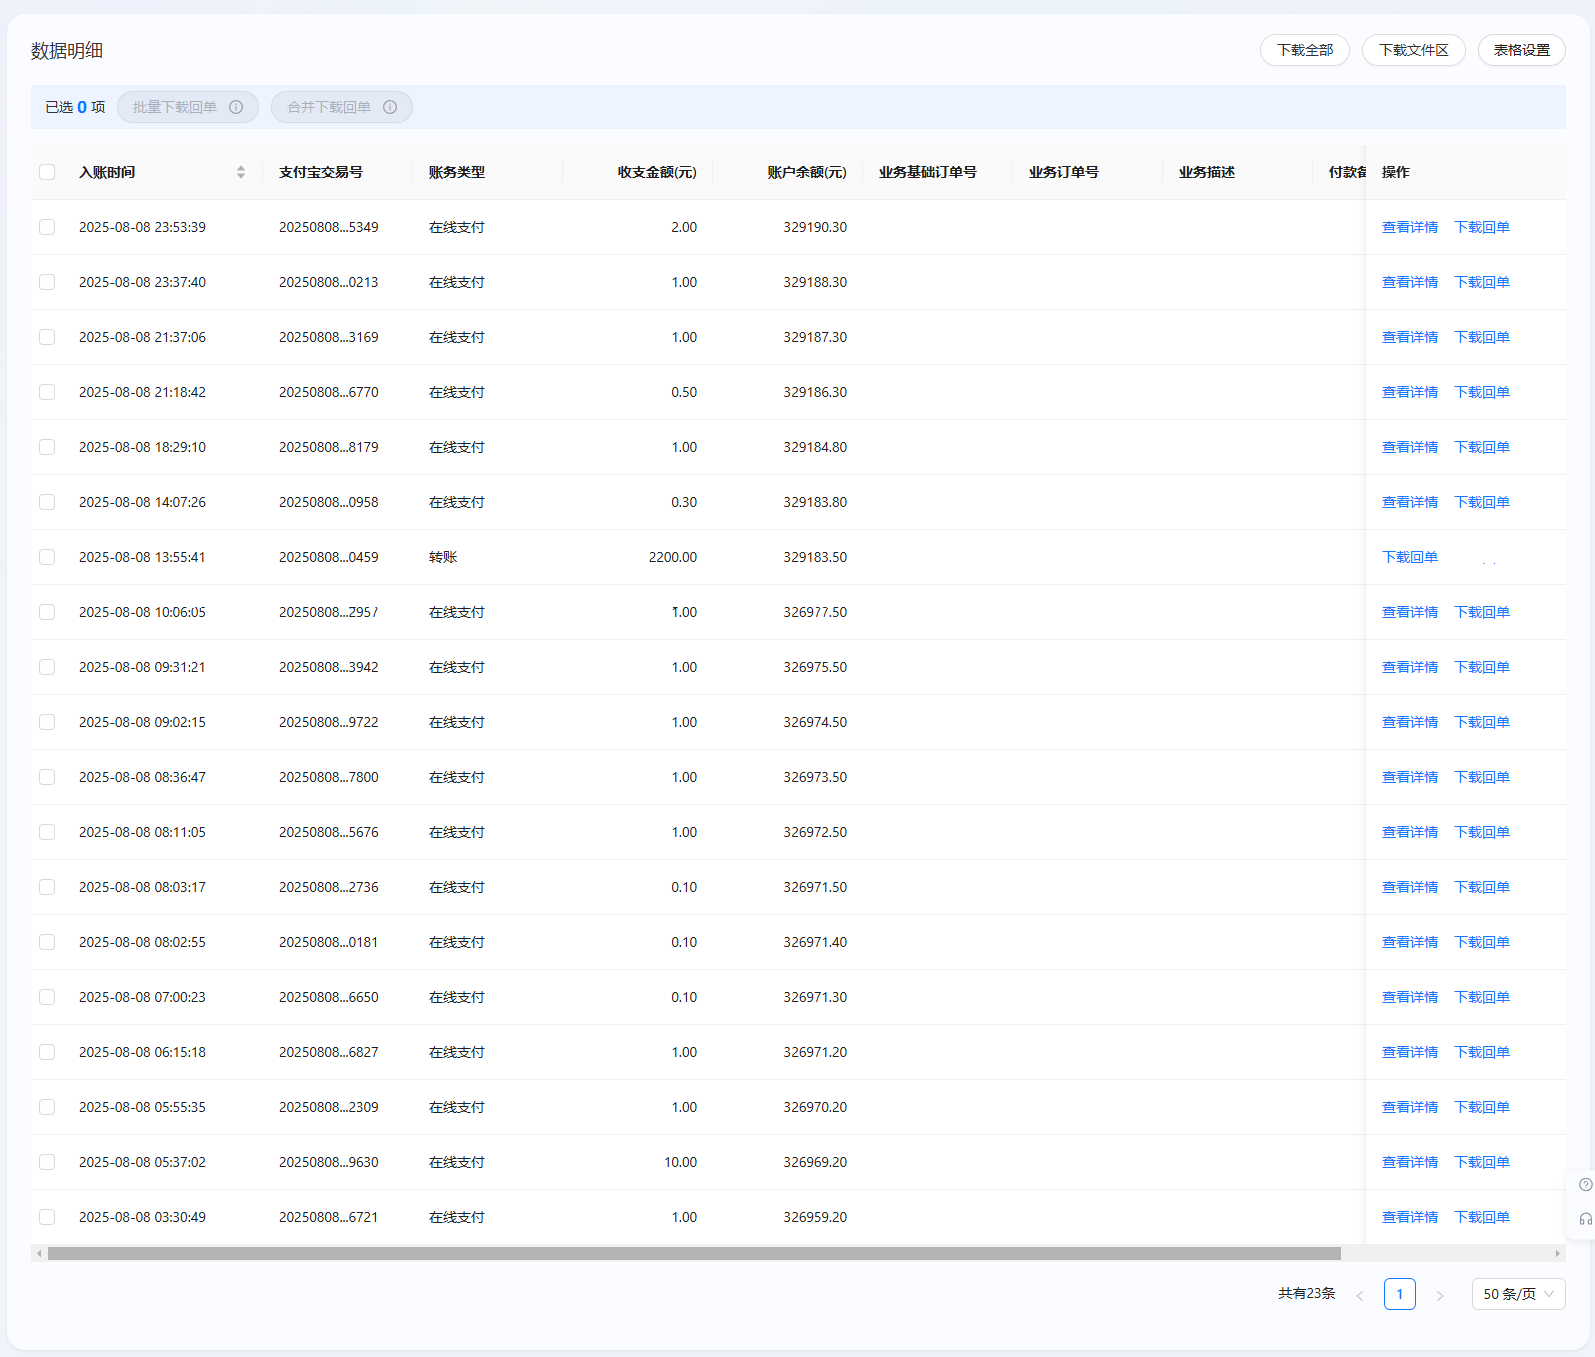Screen dimensions: 1595x1357
Task: Click the horizontal table scrollbar thumb
Action: (694, 1253)
